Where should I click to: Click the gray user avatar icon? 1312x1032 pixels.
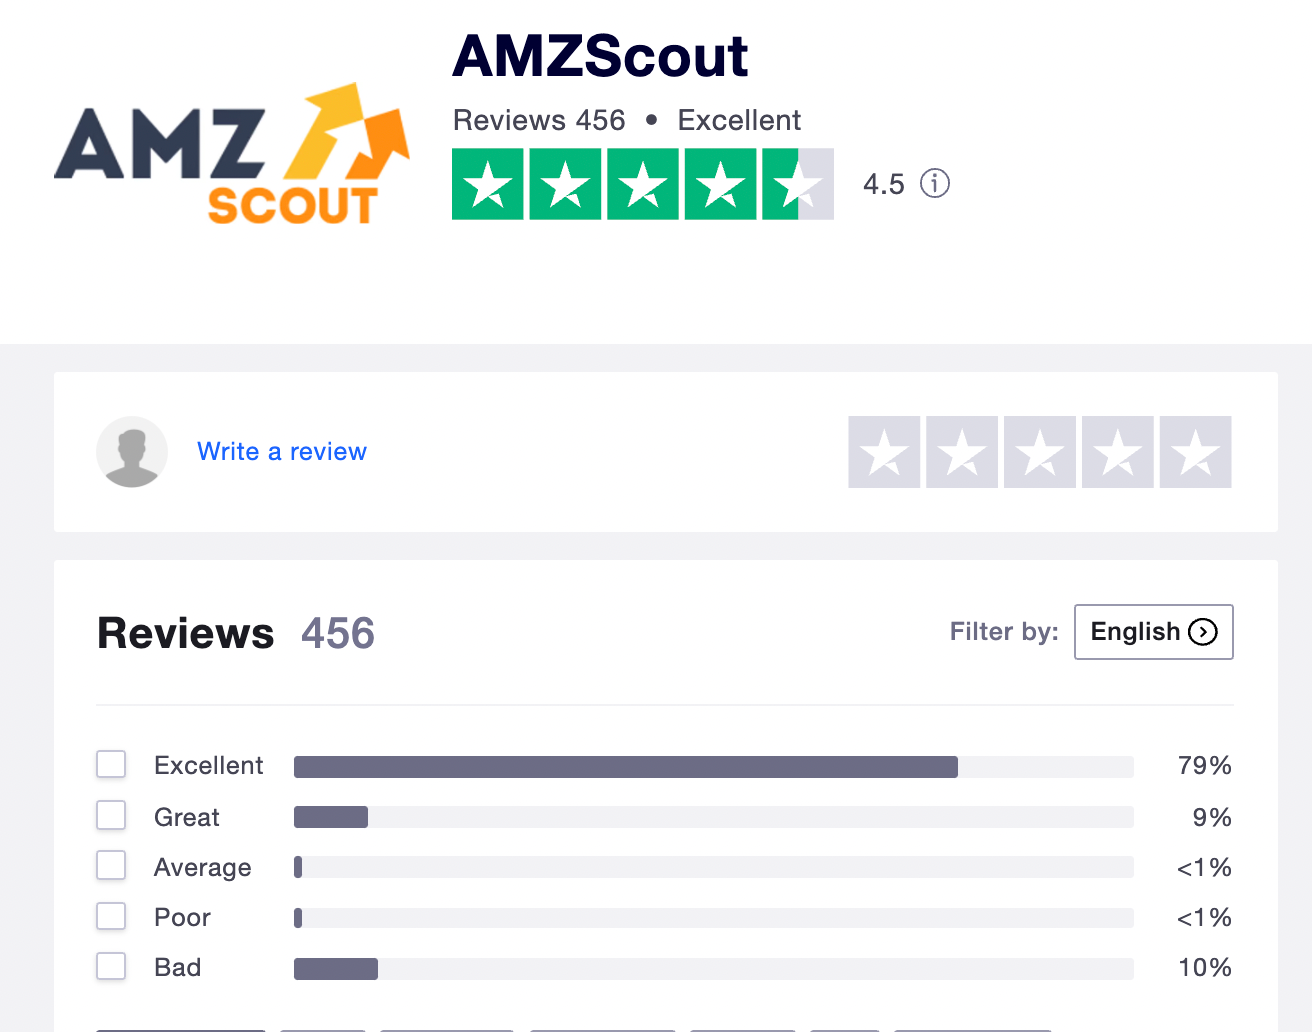tap(132, 452)
